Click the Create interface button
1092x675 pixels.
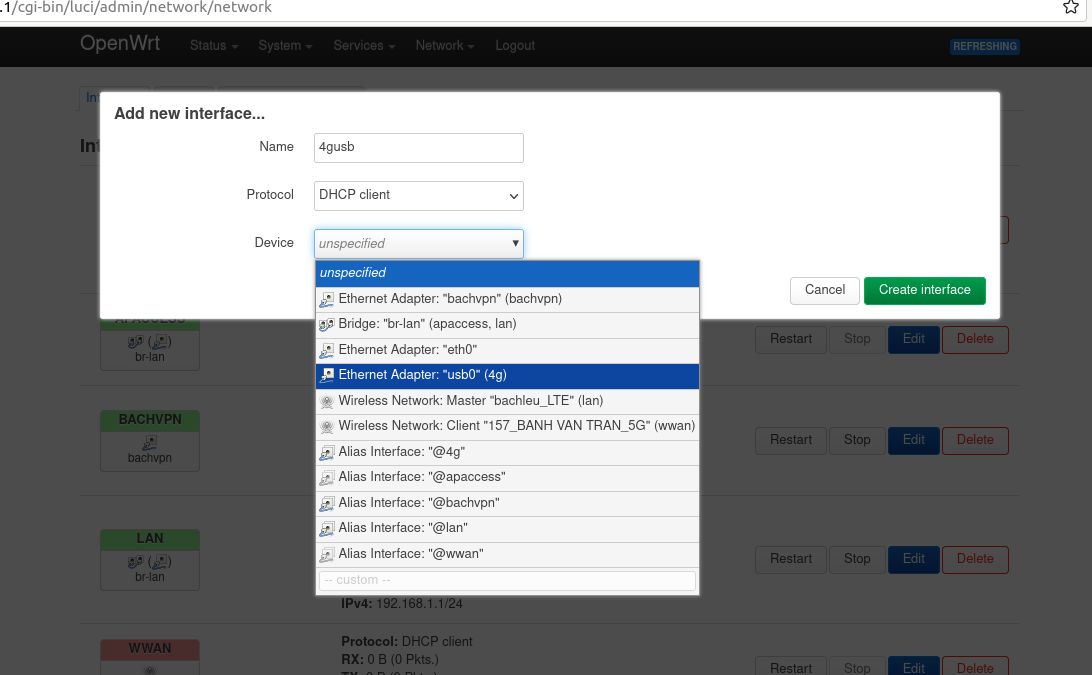click(x=924, y=290)
